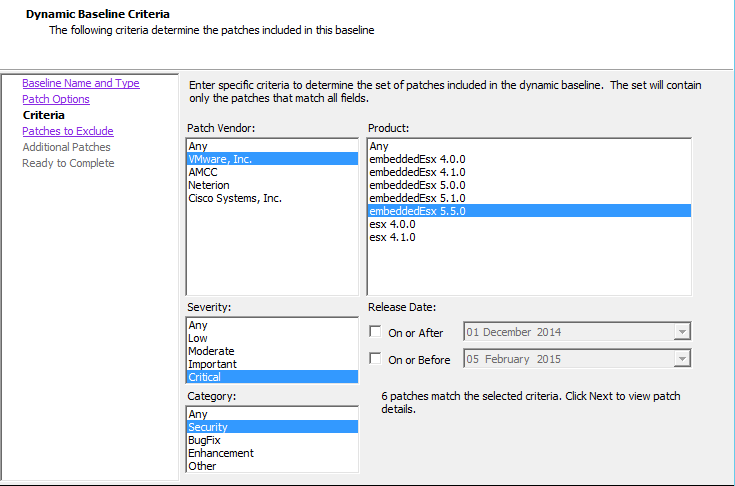Open the Patch Options step

coord(56,99)
